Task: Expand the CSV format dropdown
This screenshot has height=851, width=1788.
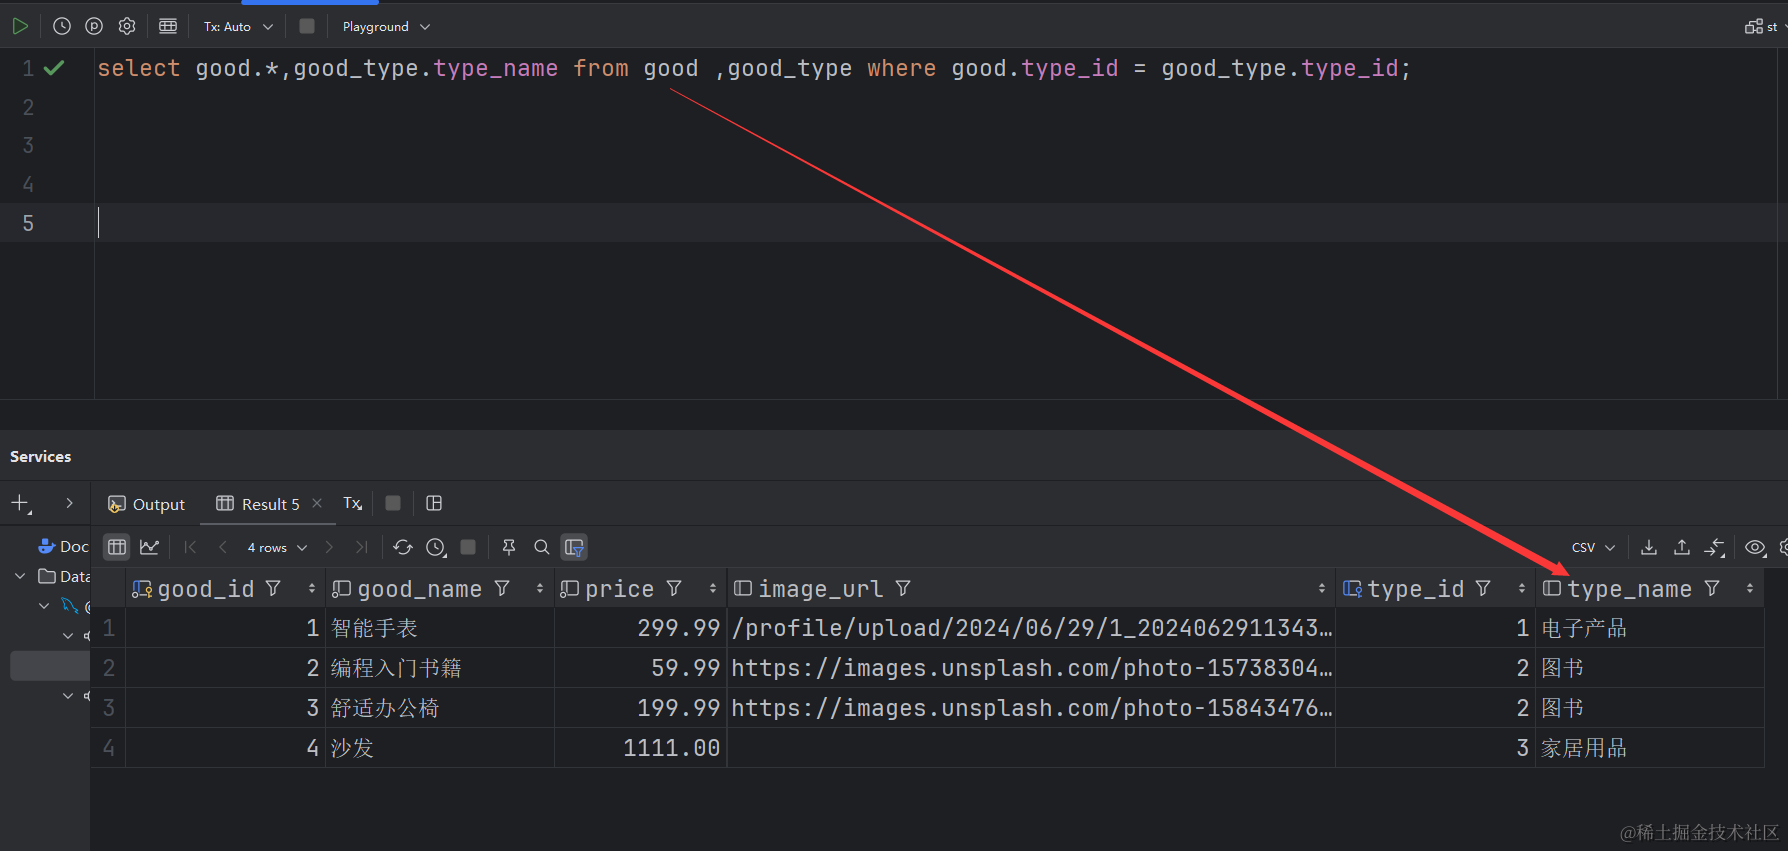Action: click(x=1593, y=548)
